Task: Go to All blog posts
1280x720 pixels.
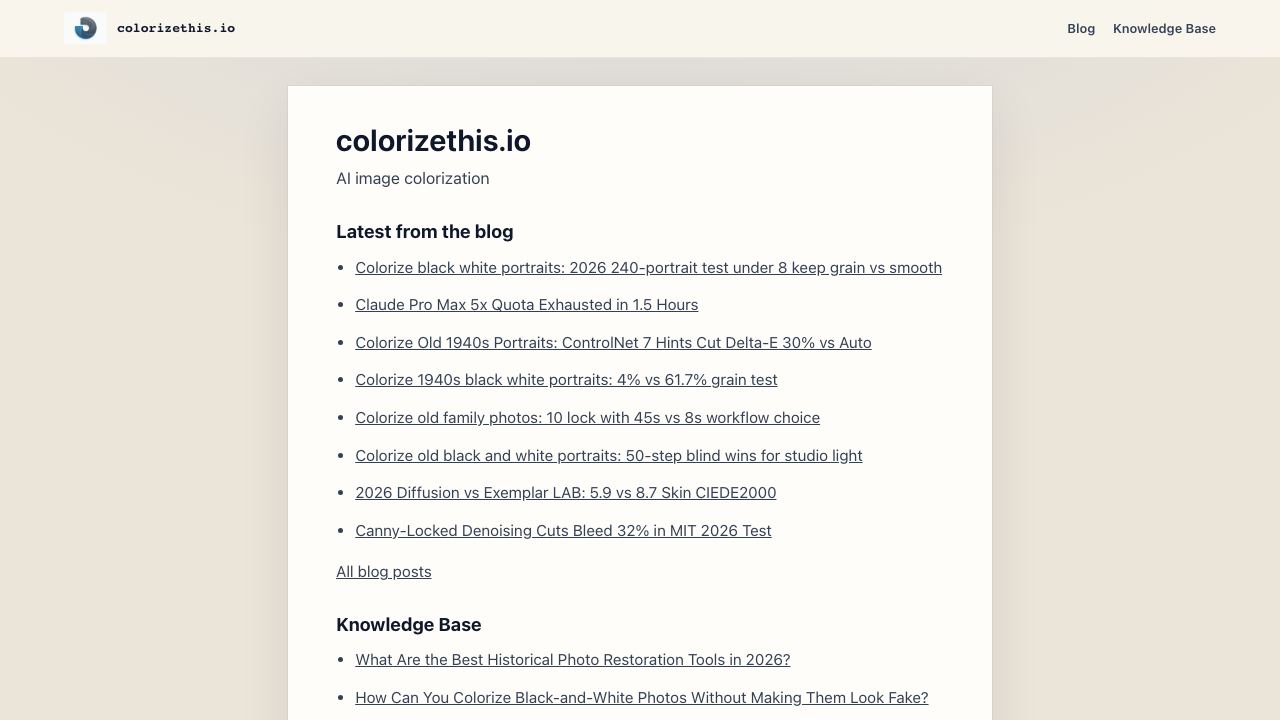Action: (384, 572)
